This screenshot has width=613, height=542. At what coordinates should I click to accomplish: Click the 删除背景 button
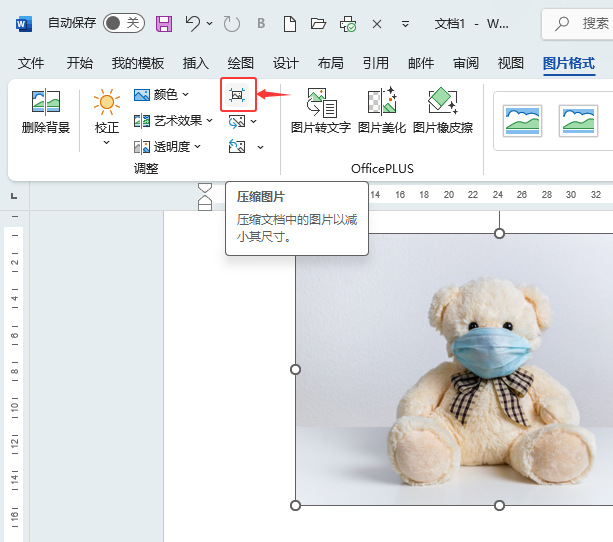tap(46, 111)
